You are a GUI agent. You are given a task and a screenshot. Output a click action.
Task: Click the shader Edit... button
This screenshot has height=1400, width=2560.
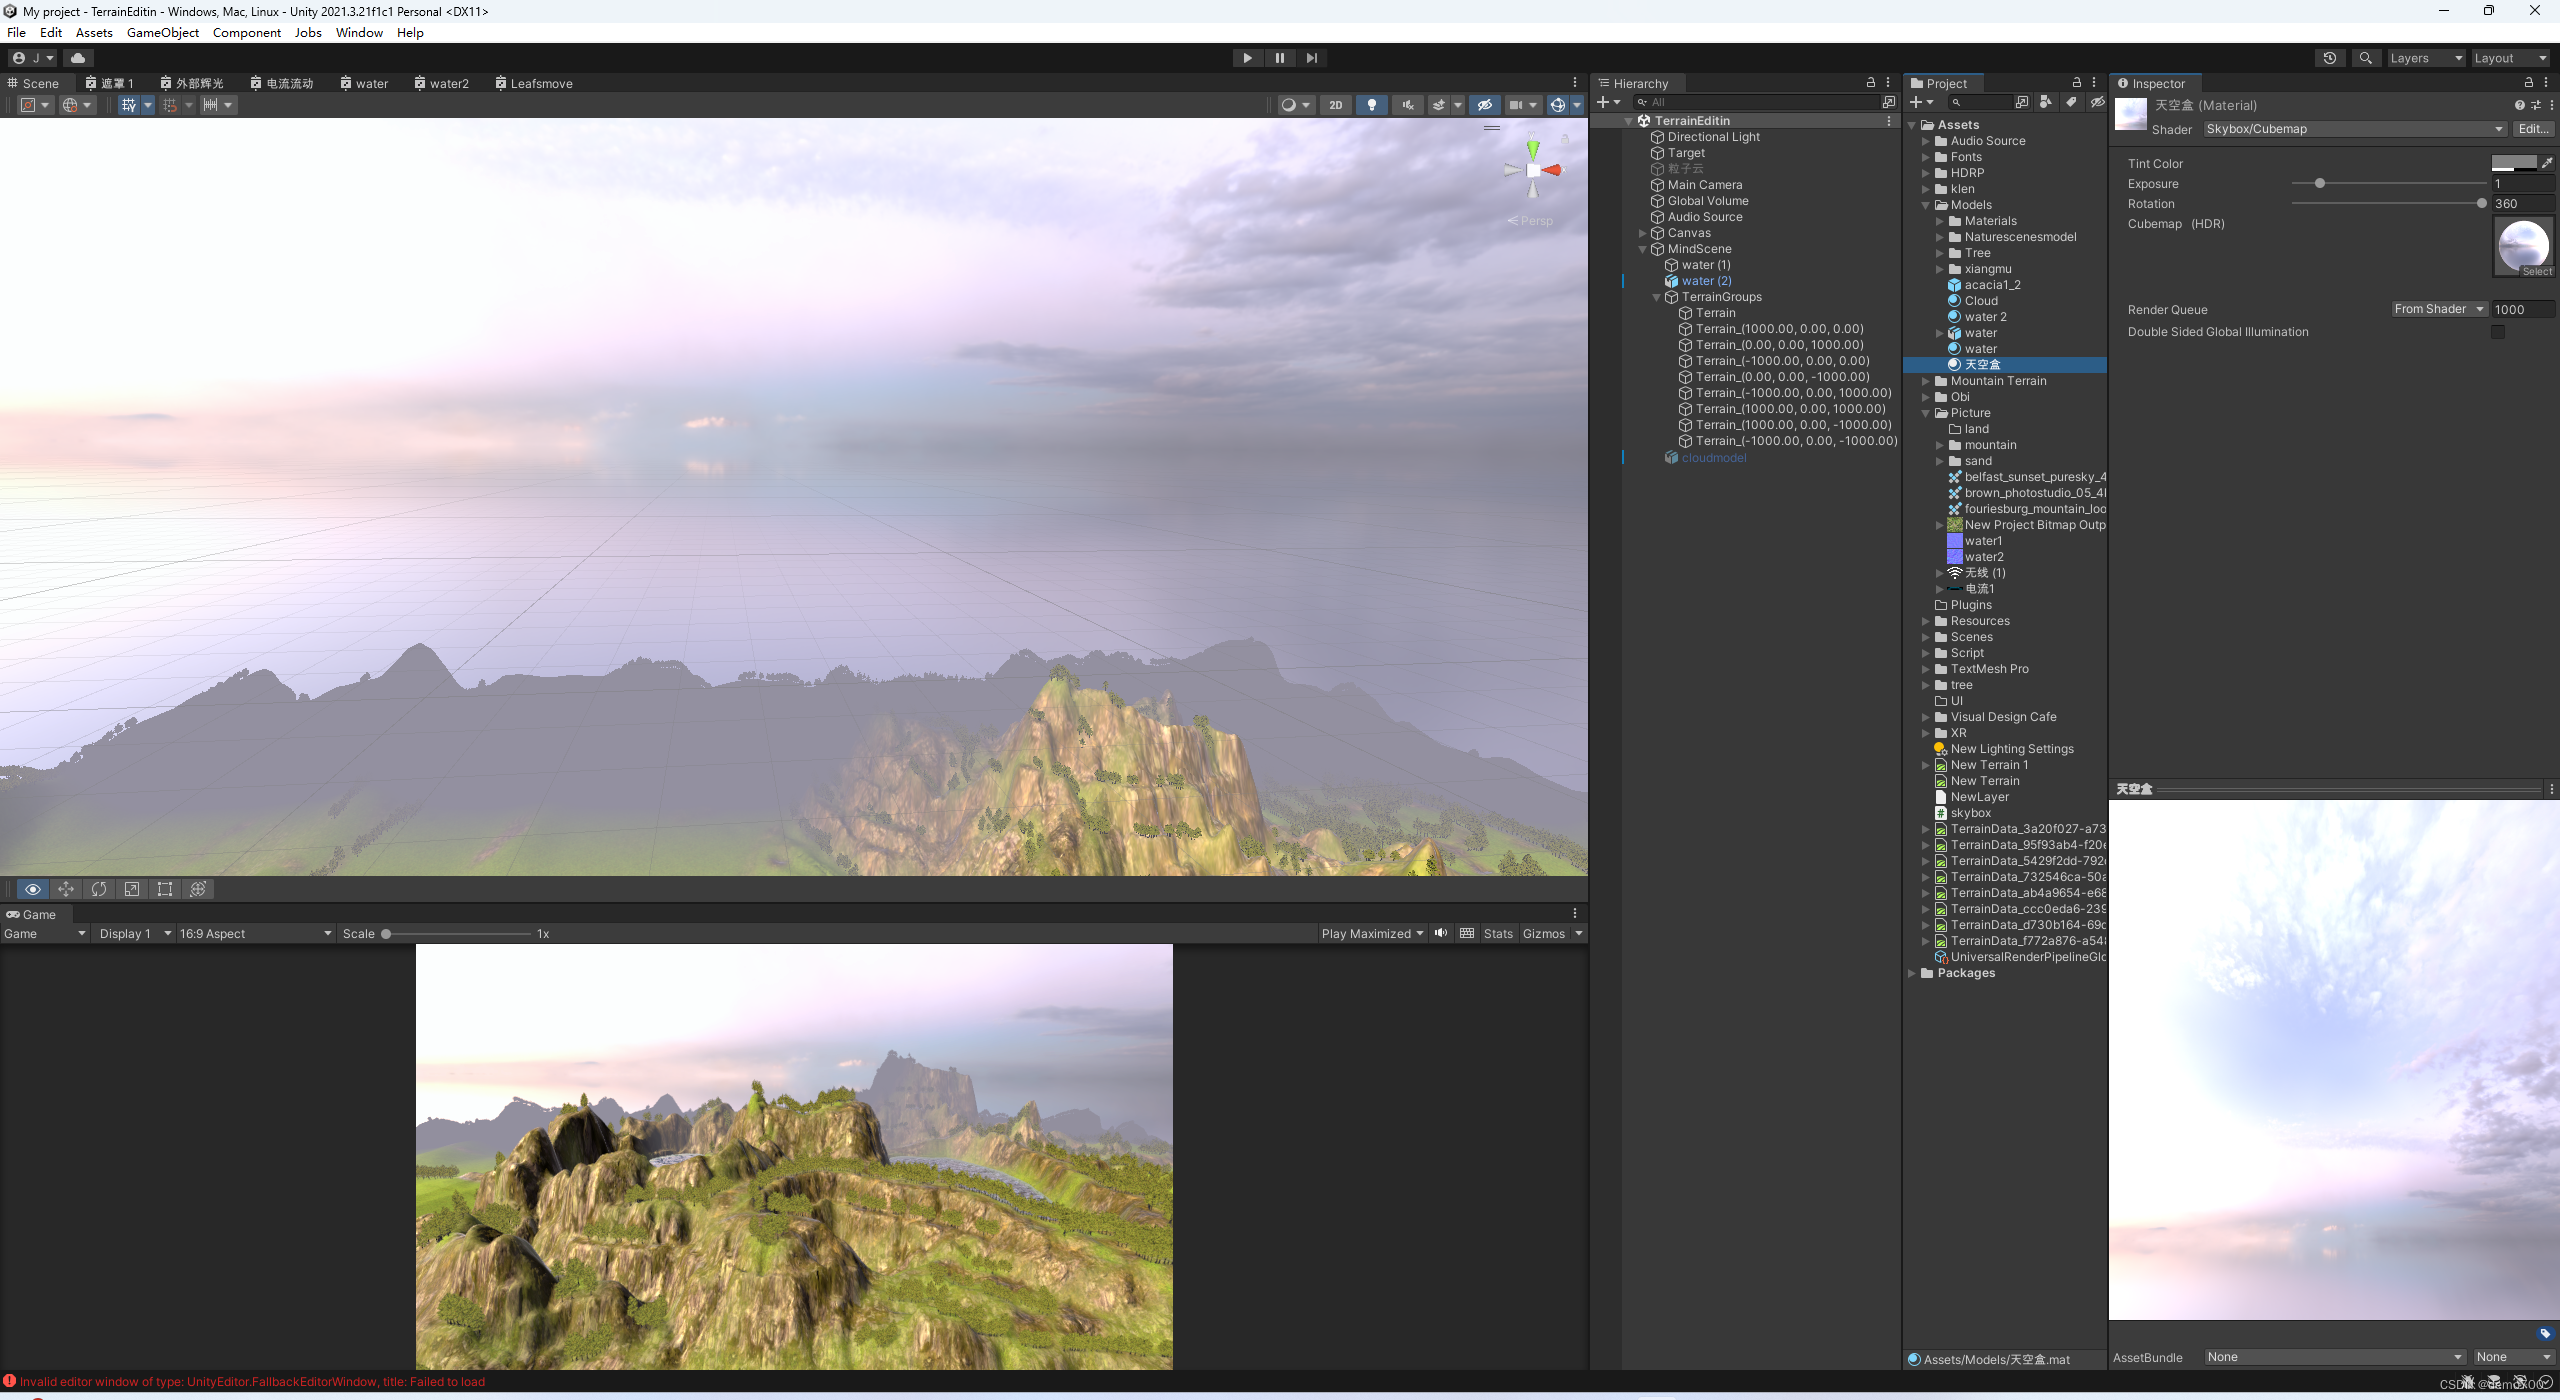(x=2532, y=129)
